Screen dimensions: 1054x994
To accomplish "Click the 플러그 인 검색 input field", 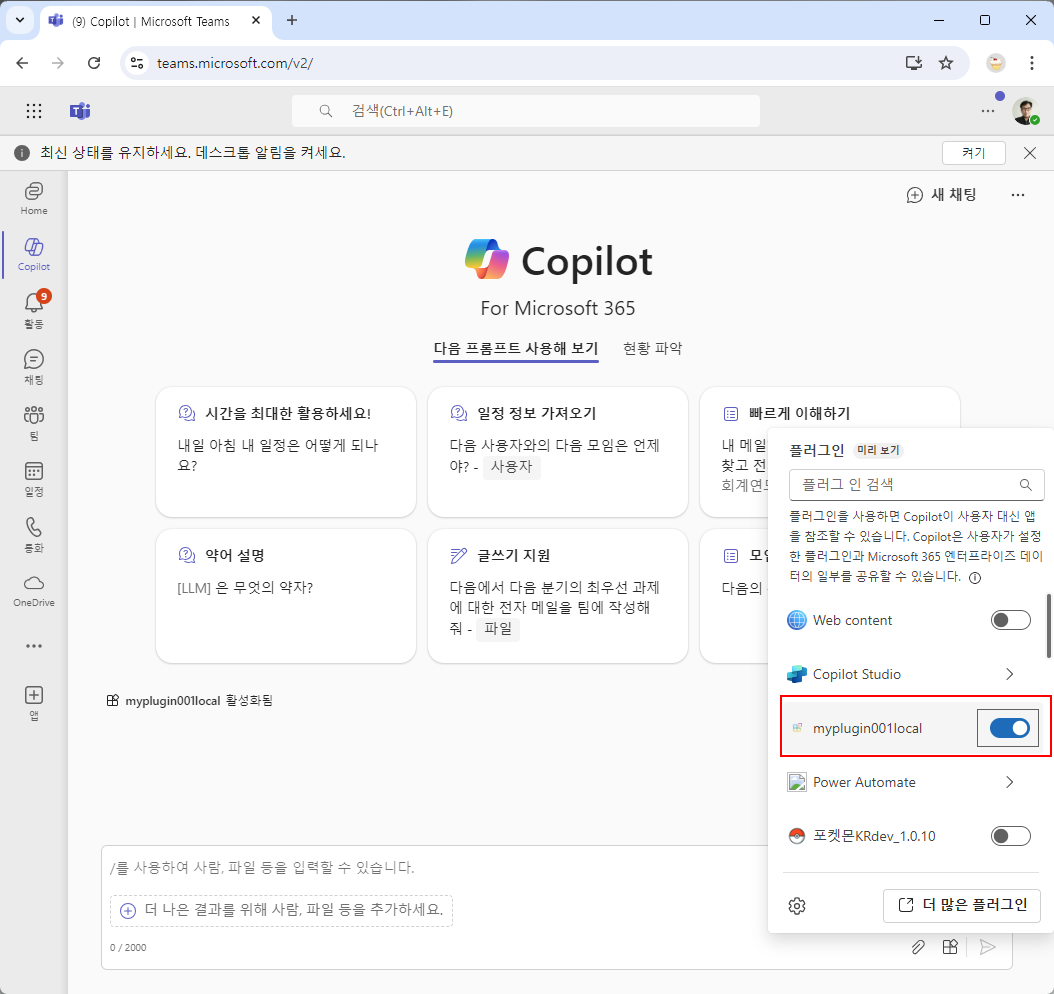I will coord(916,485).
